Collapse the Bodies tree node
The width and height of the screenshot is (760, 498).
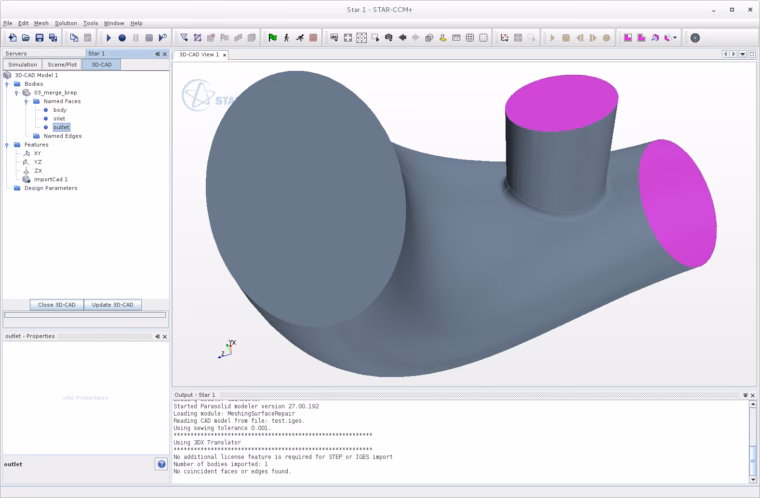pos(7,84)
